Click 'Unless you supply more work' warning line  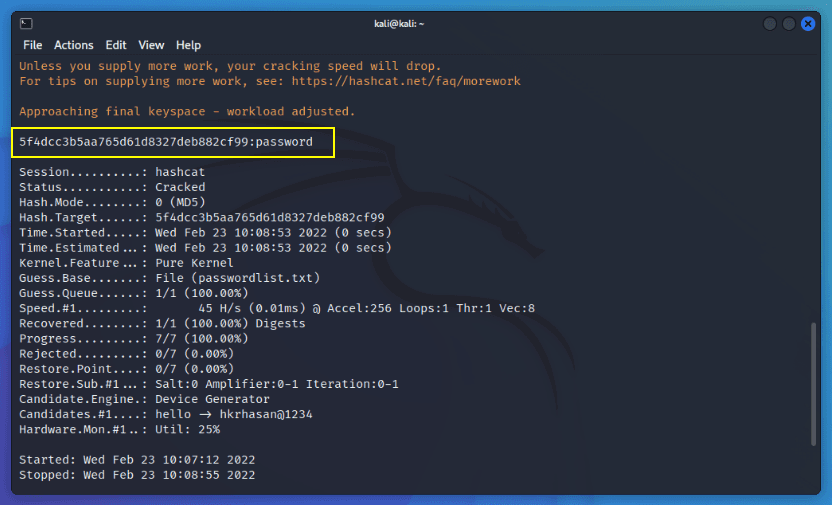[x=230, y=66]
